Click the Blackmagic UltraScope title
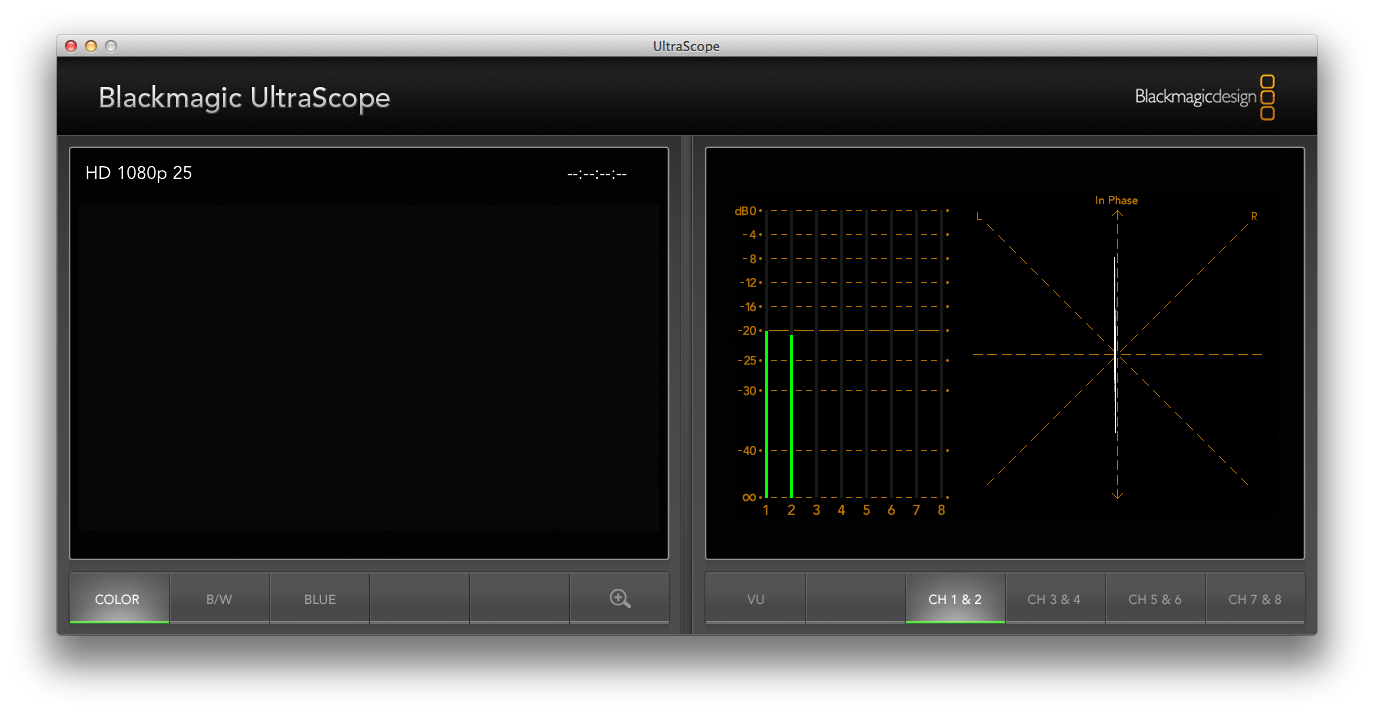Viewport: 1374px width, 714px height. (244, 98)
